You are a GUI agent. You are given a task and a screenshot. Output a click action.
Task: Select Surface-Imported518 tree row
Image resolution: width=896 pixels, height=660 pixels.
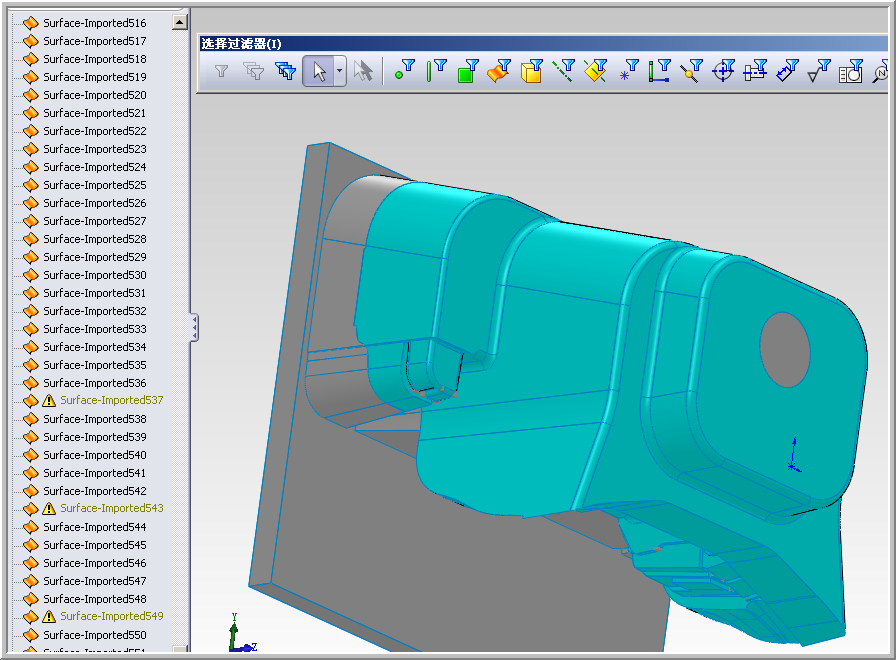click(x=95, y=59)
